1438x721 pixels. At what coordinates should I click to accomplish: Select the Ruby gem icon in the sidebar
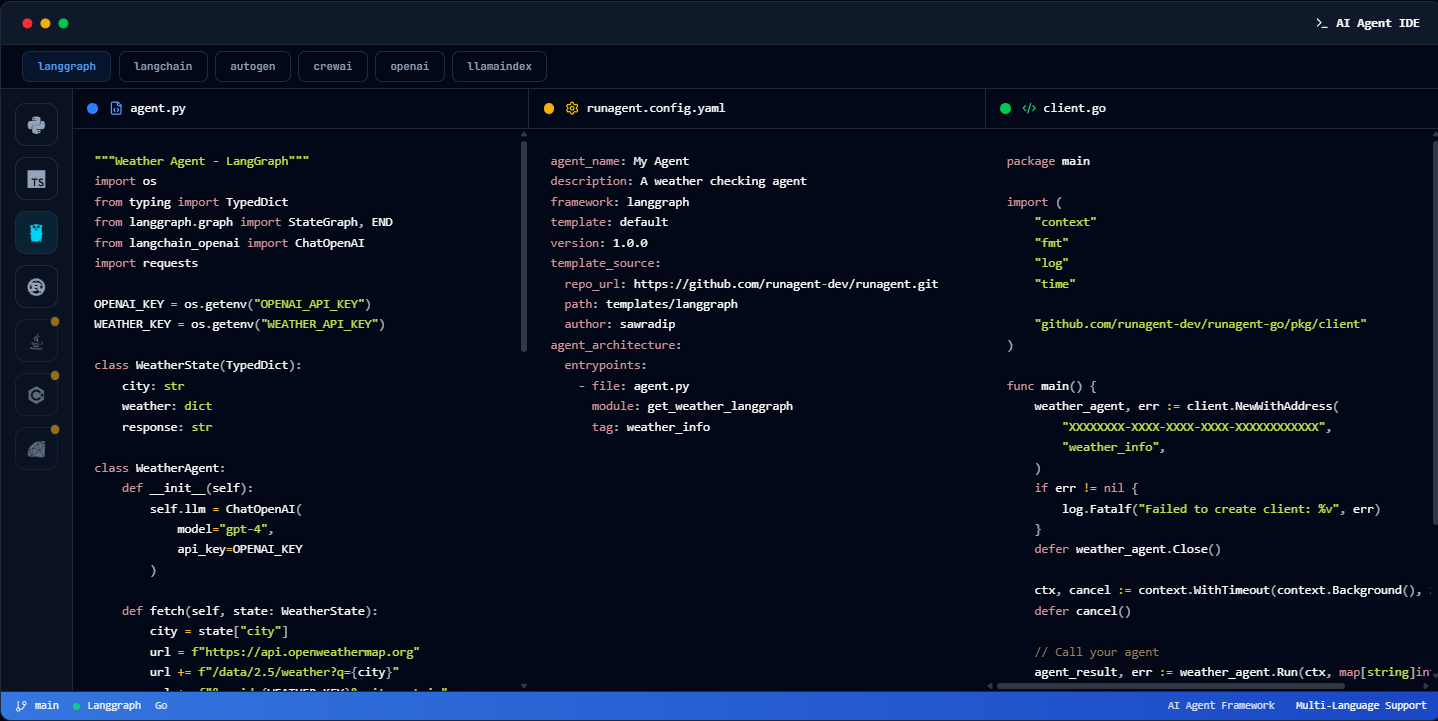pos(36,448)
